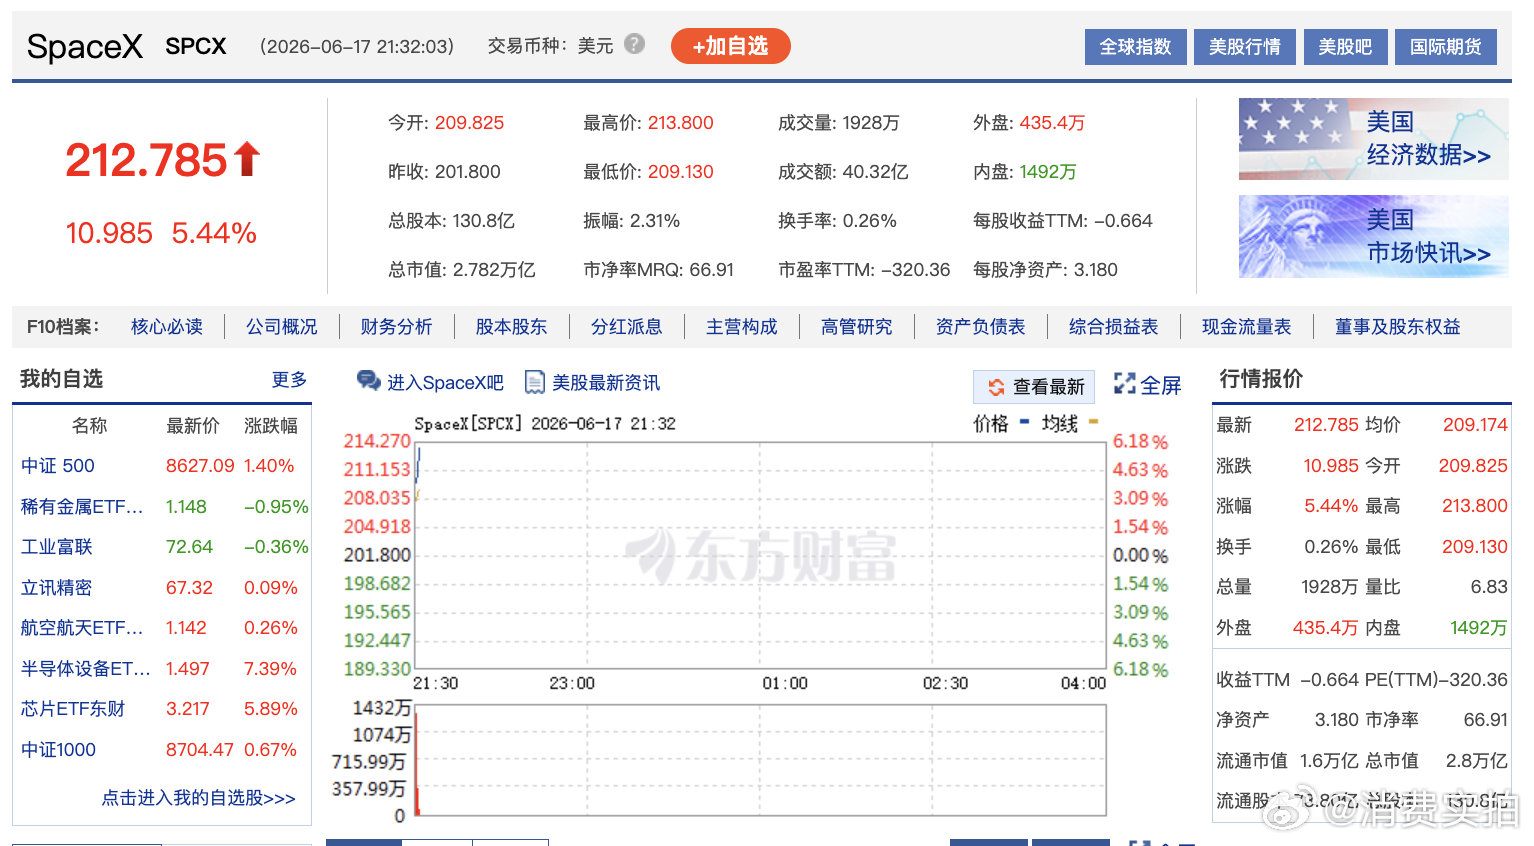This screenshot has height=846, width=1534.
Task: Open 立讯精密 in the watchlist
Action: [x=57, y=588]
